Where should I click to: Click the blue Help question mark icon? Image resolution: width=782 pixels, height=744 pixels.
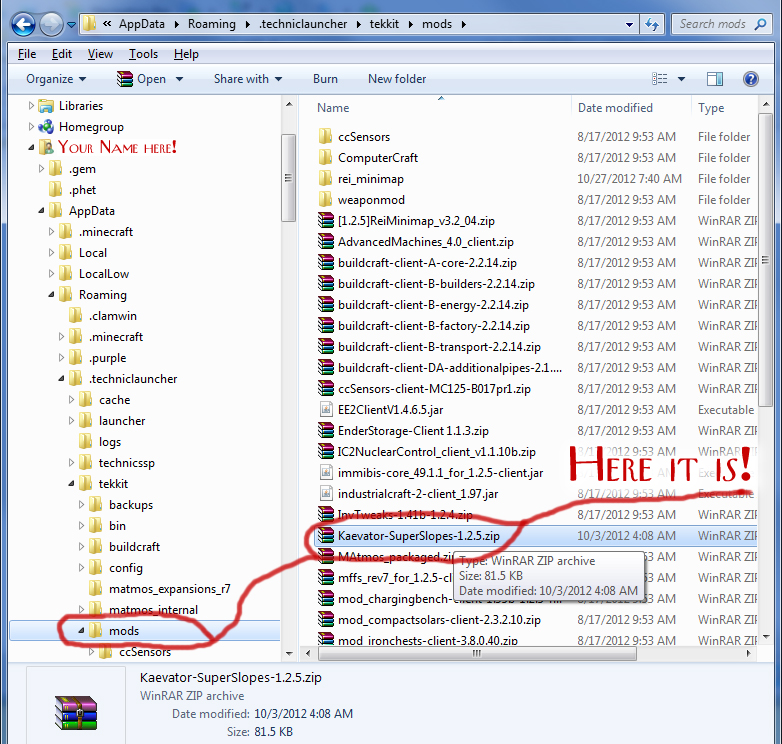tap(751, 79)
